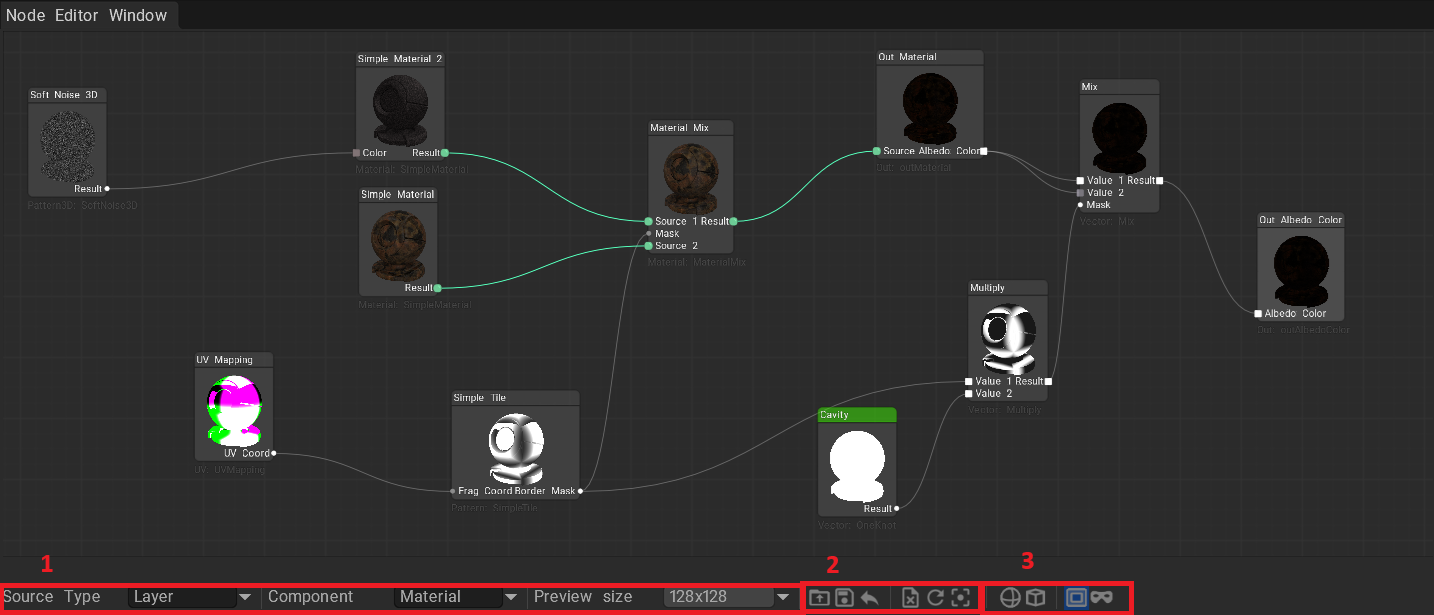The image size is (1434, 615).
Task: Click Simple Material 2 Result output port
Action: [444, 153]
